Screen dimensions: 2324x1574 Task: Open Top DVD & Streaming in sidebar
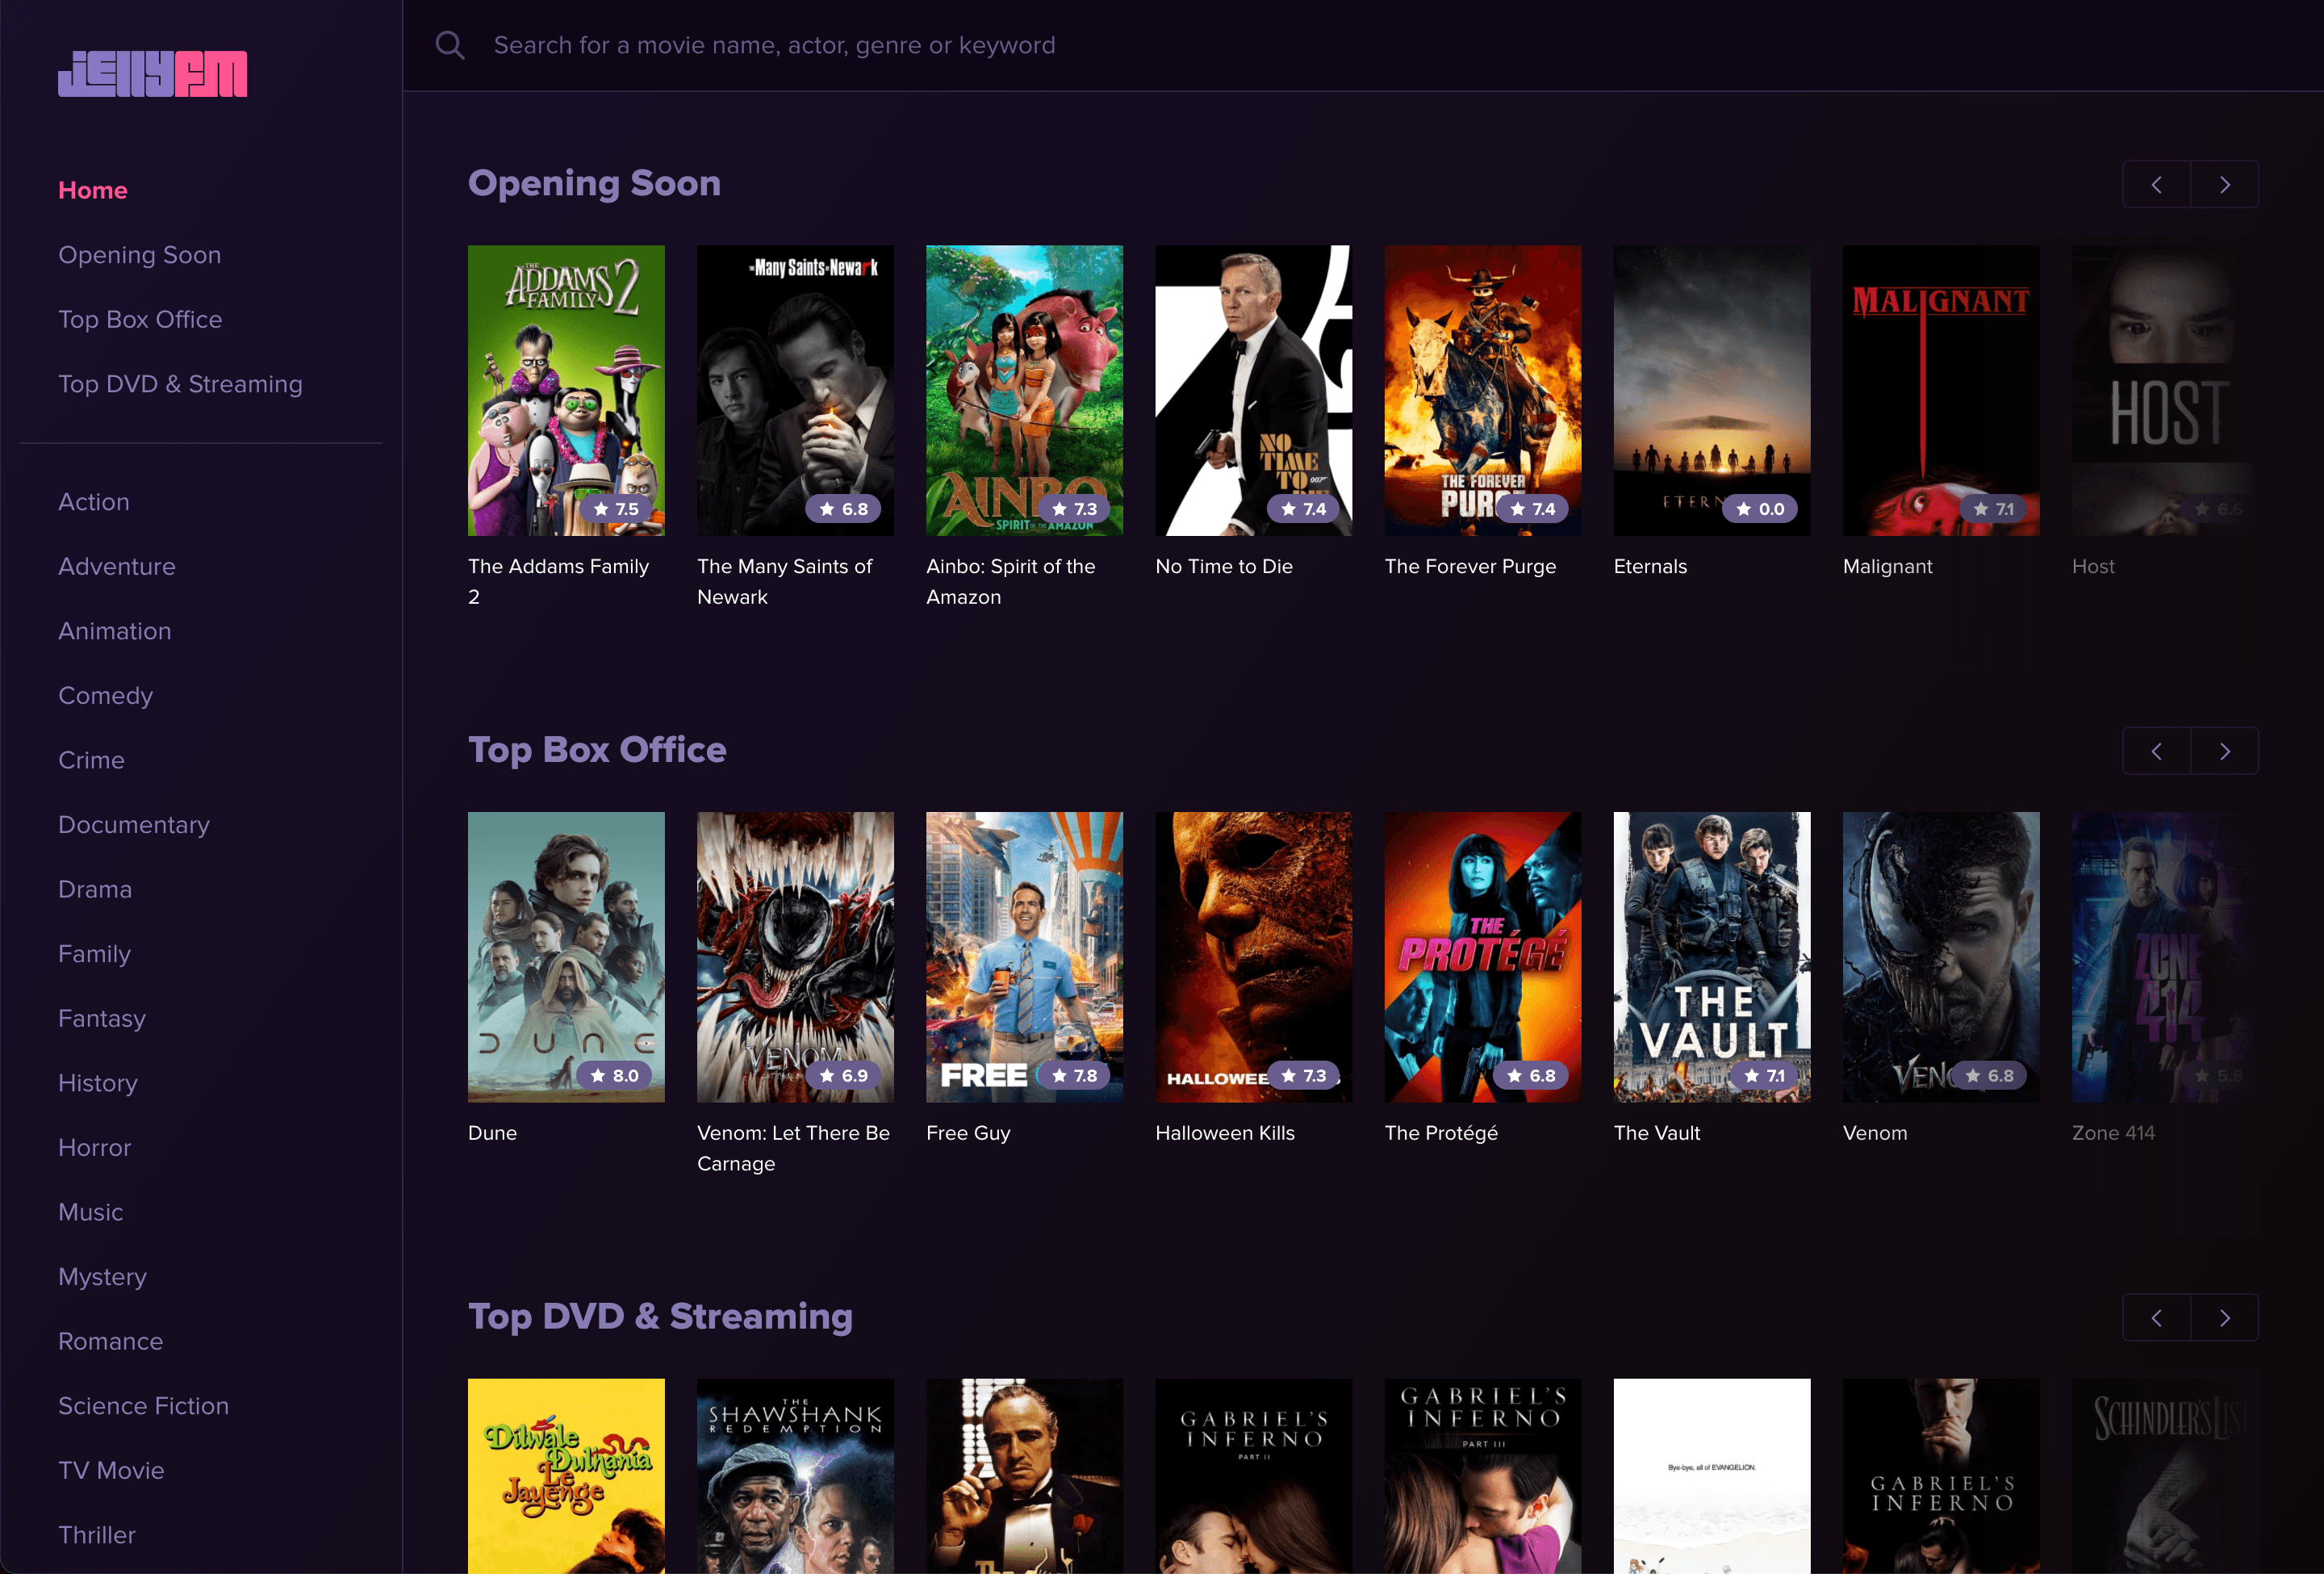[x=180, y=384]
